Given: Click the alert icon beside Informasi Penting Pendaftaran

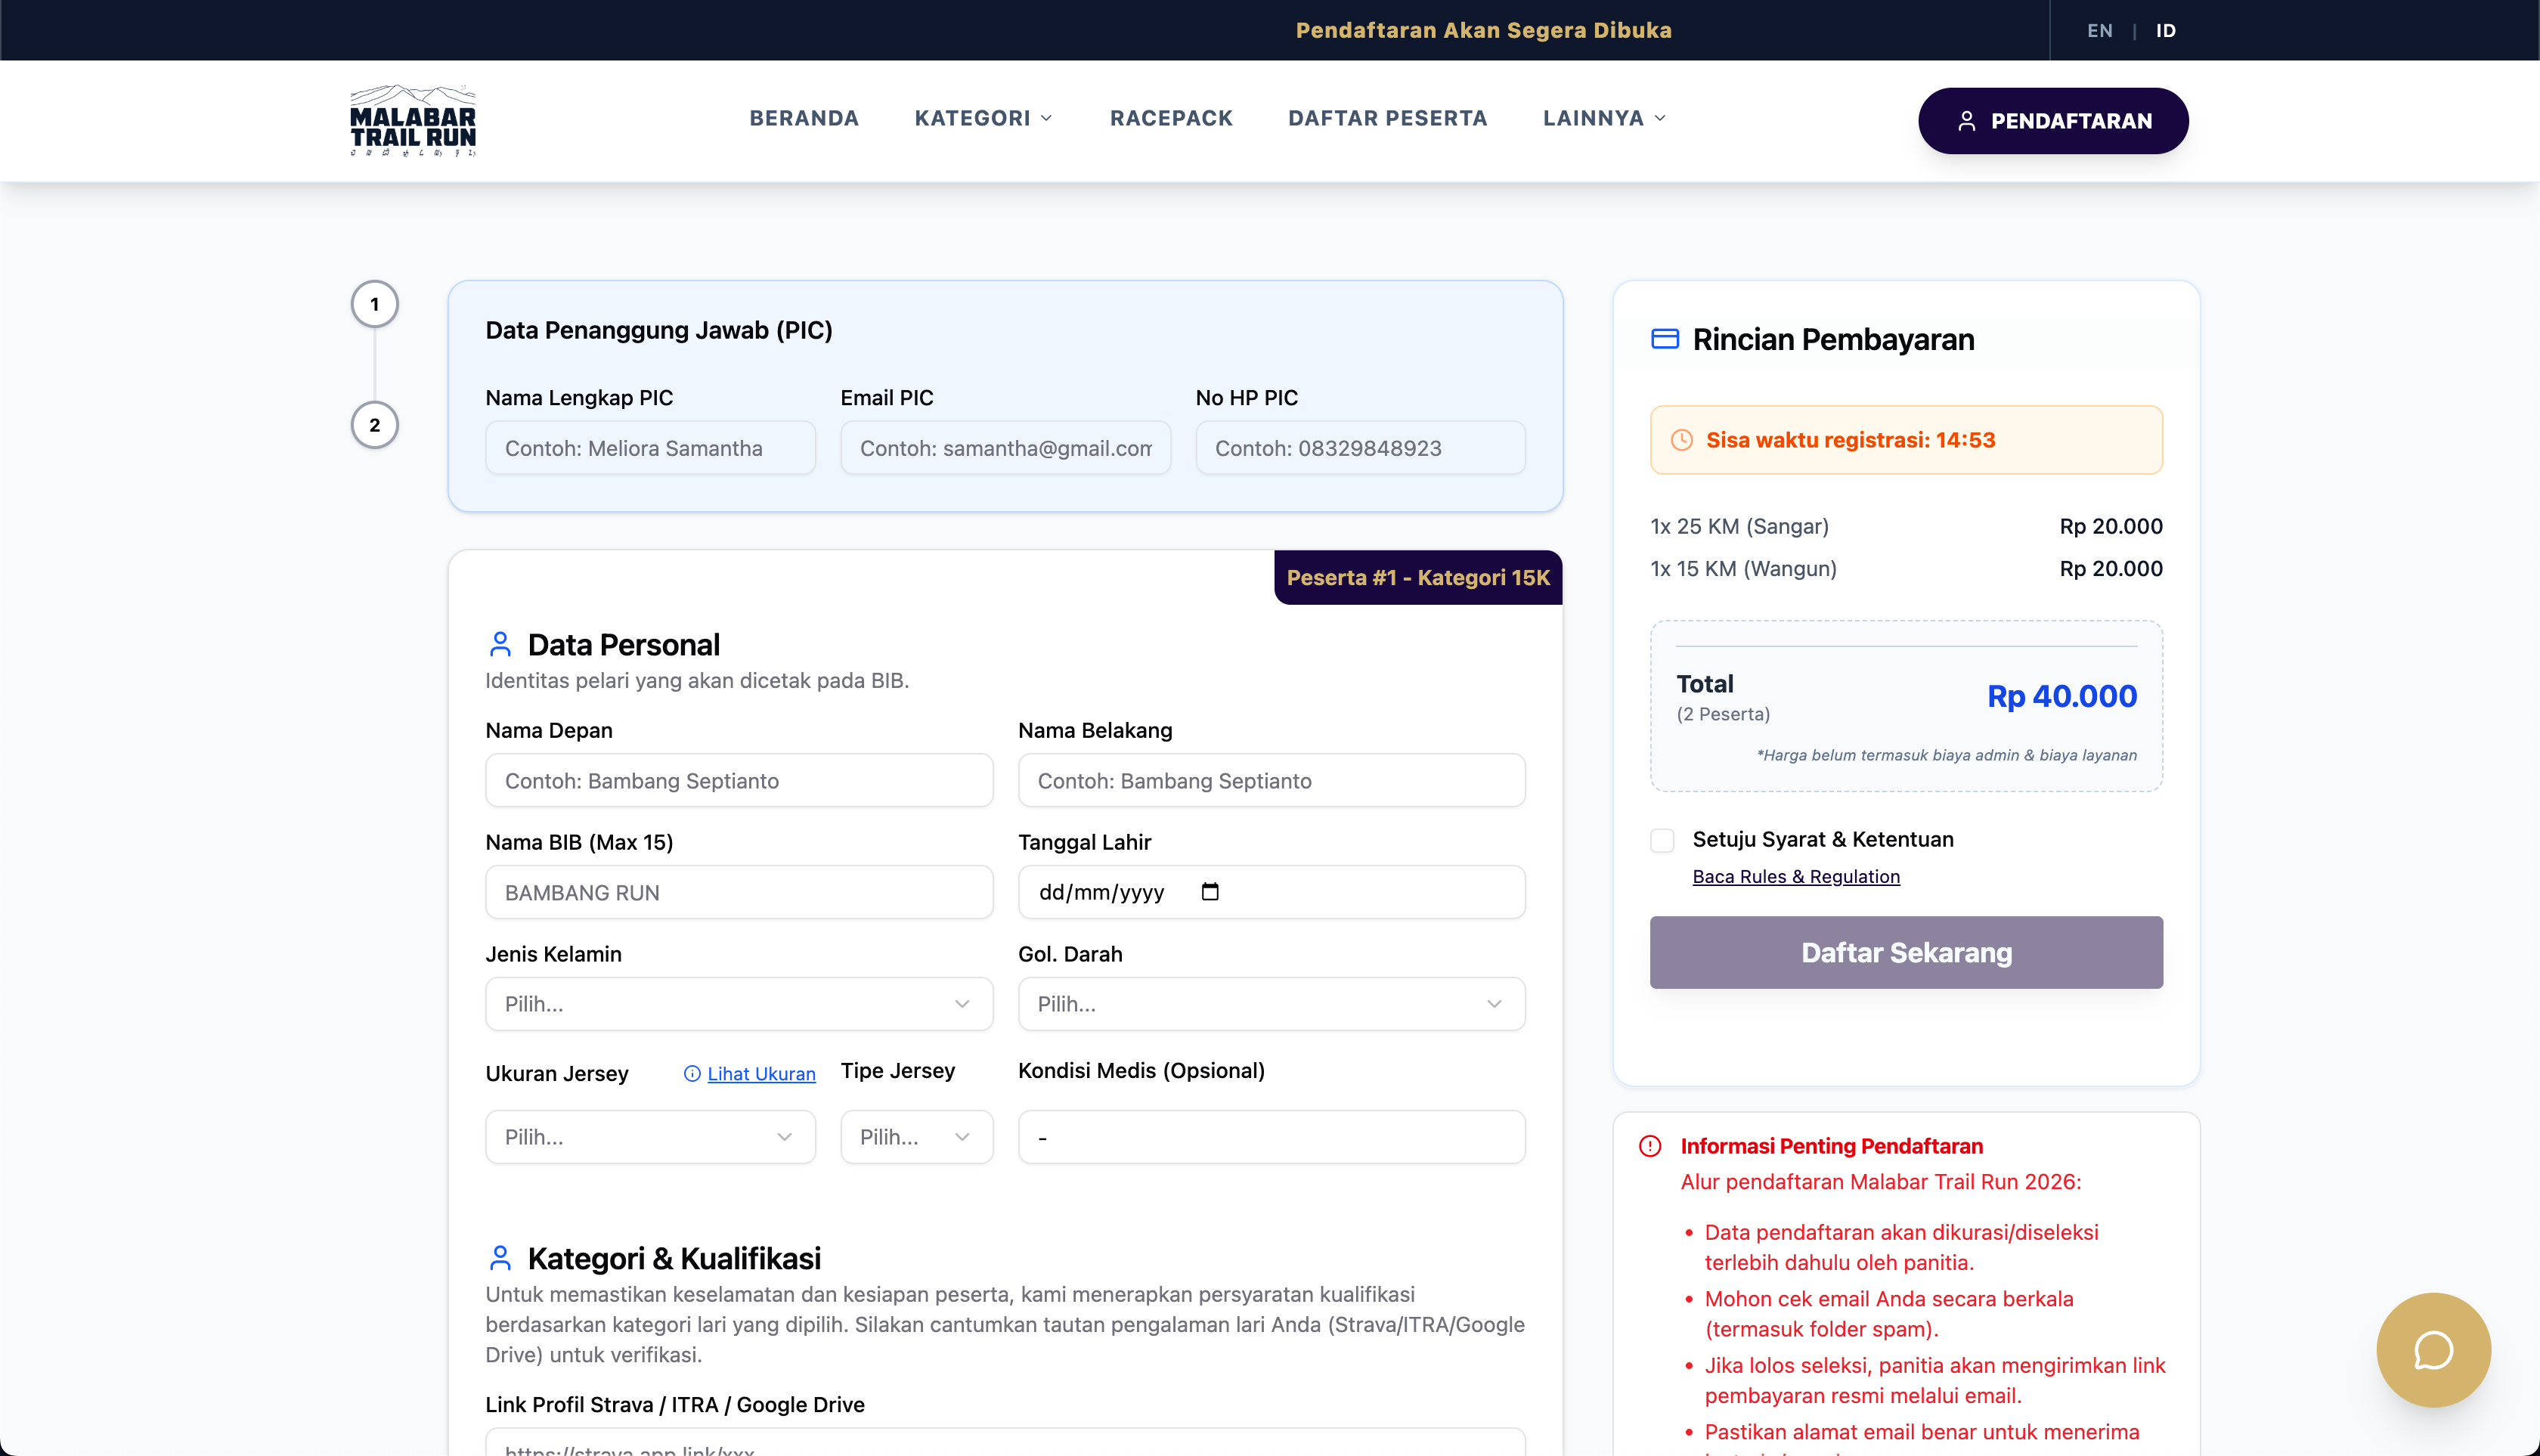Looking at the screenshot, I should tap(1650, 1146).
